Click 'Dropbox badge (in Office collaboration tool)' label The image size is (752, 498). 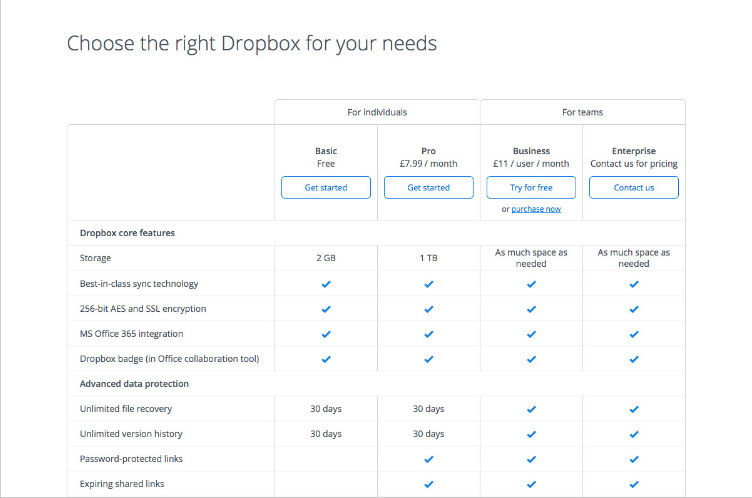point(169,359)
